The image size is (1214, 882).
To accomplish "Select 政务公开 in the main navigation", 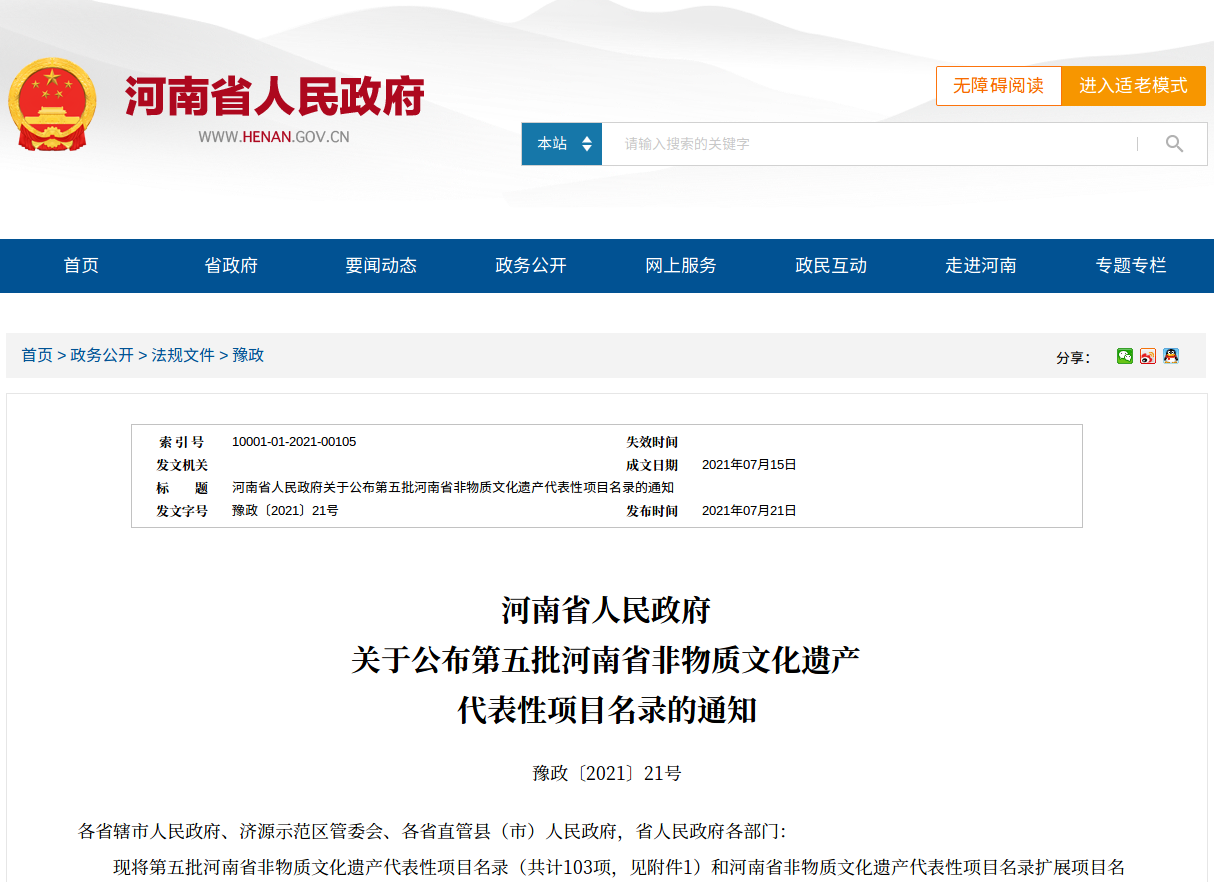I will point(531,266).
